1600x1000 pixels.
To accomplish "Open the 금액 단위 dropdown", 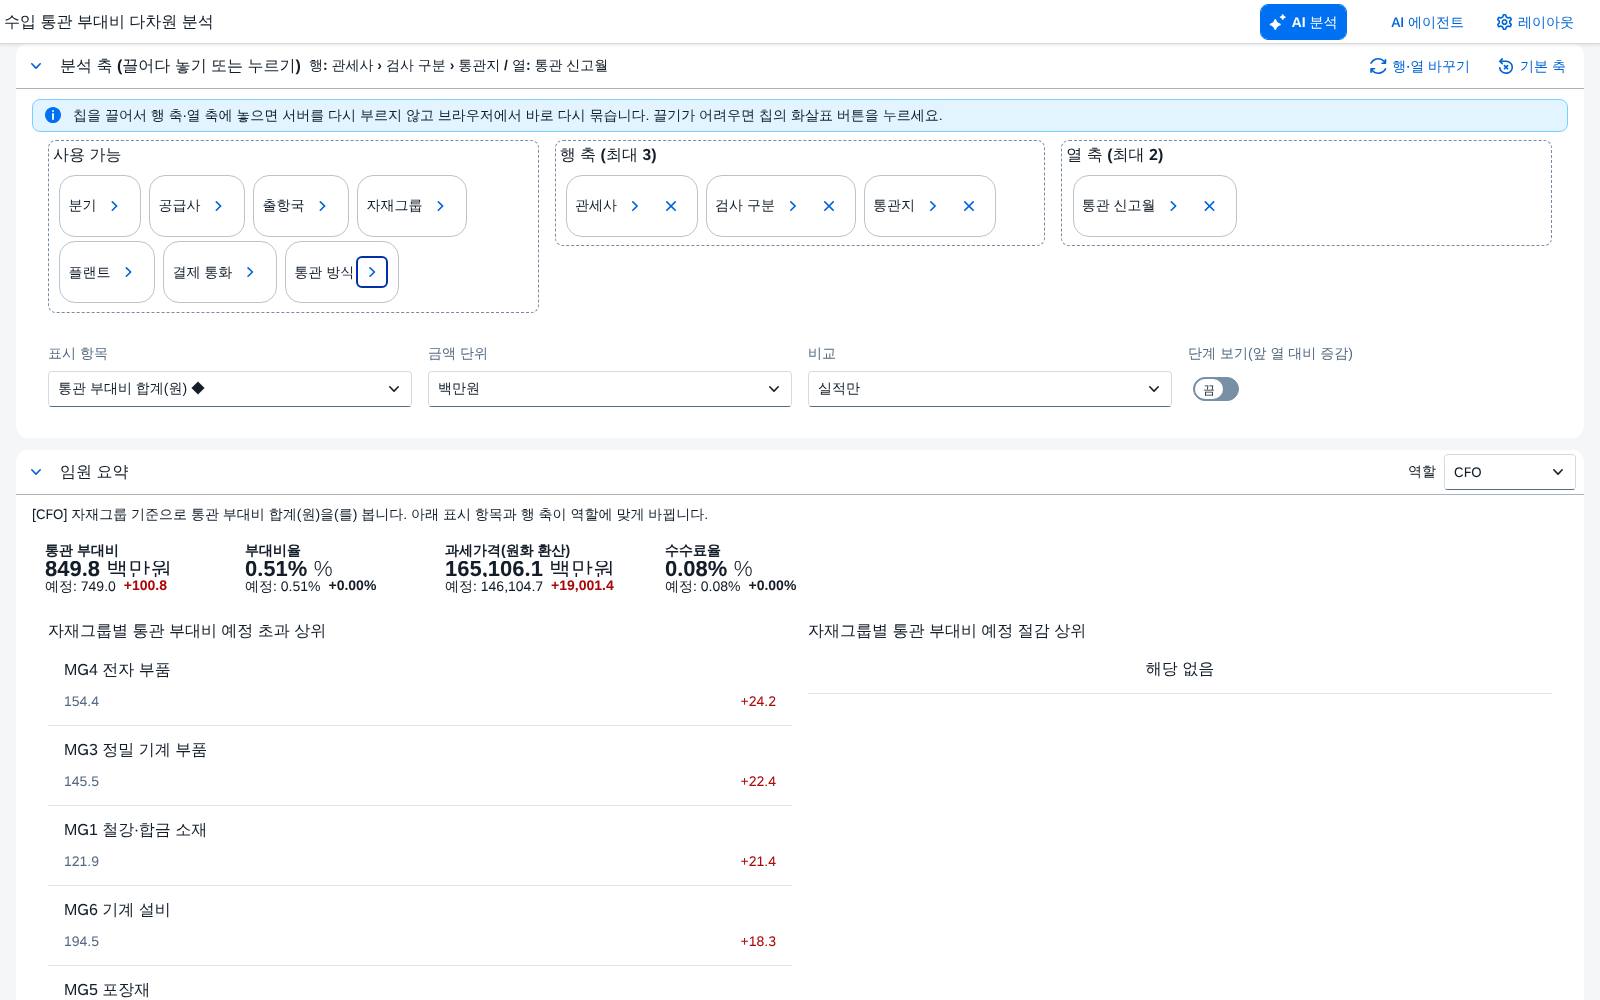I will click(x=610, y=389).
